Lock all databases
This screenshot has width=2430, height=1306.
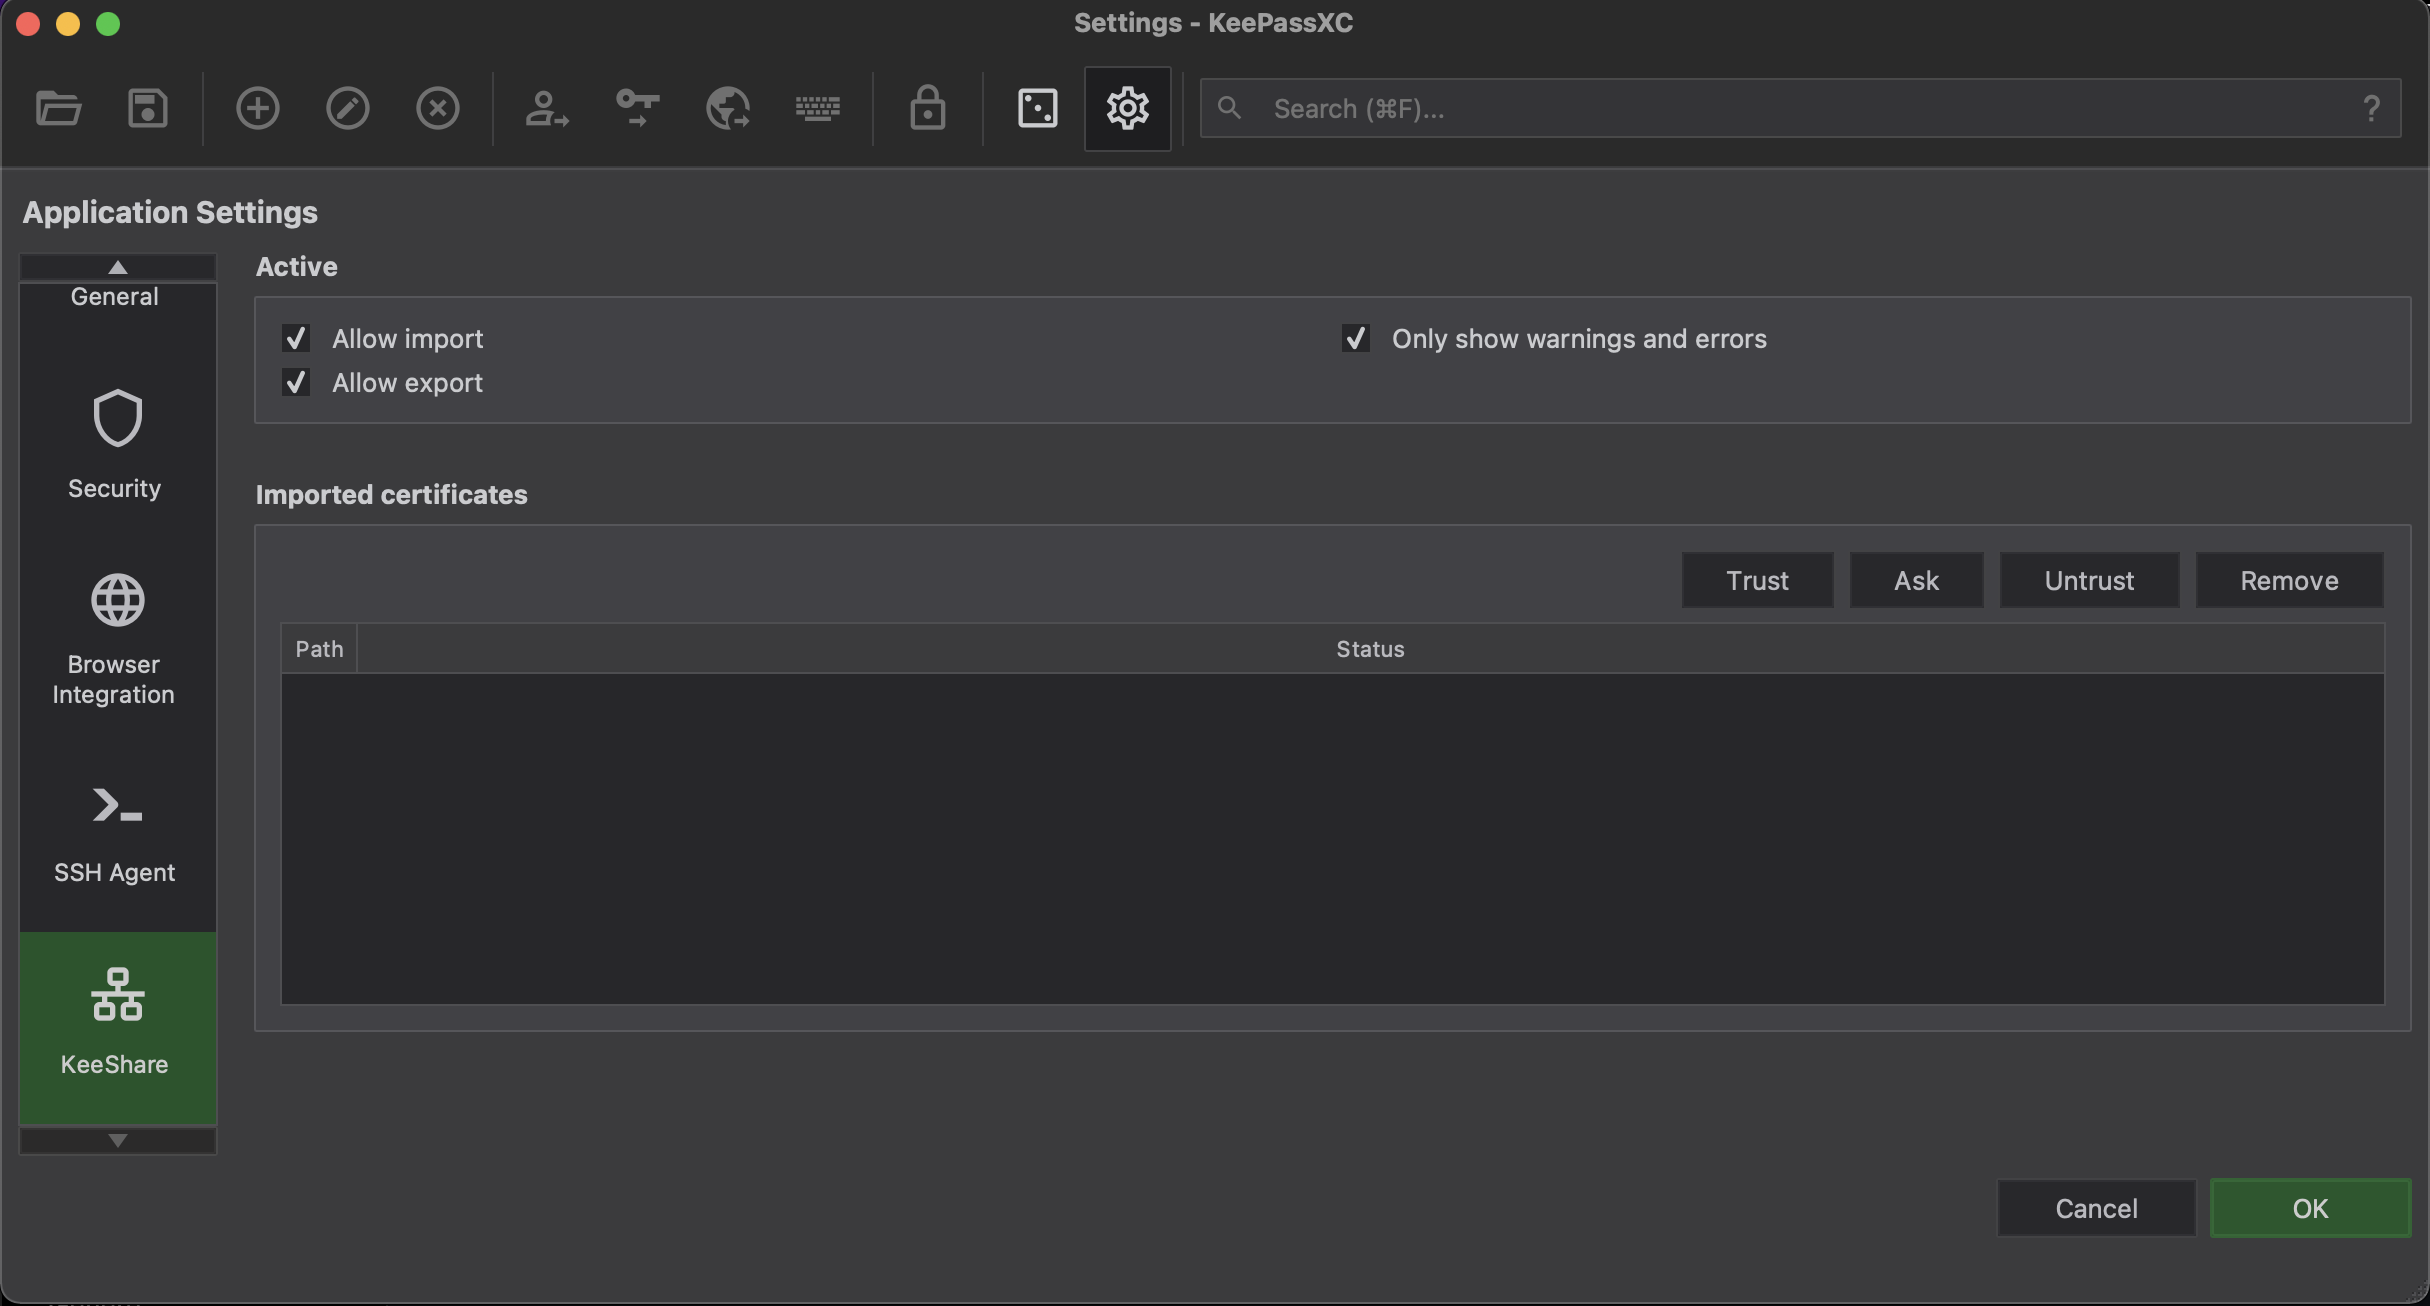point(927,108)
